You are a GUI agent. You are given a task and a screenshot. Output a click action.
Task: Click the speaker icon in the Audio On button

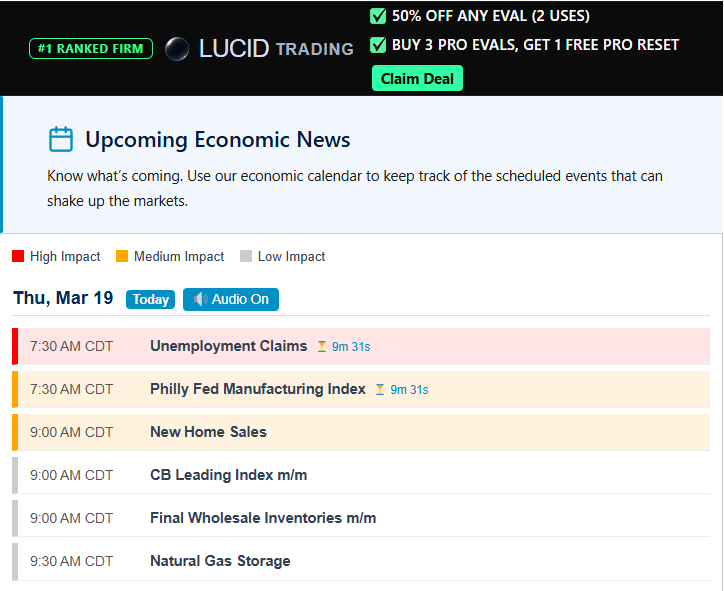click(200, 299)
